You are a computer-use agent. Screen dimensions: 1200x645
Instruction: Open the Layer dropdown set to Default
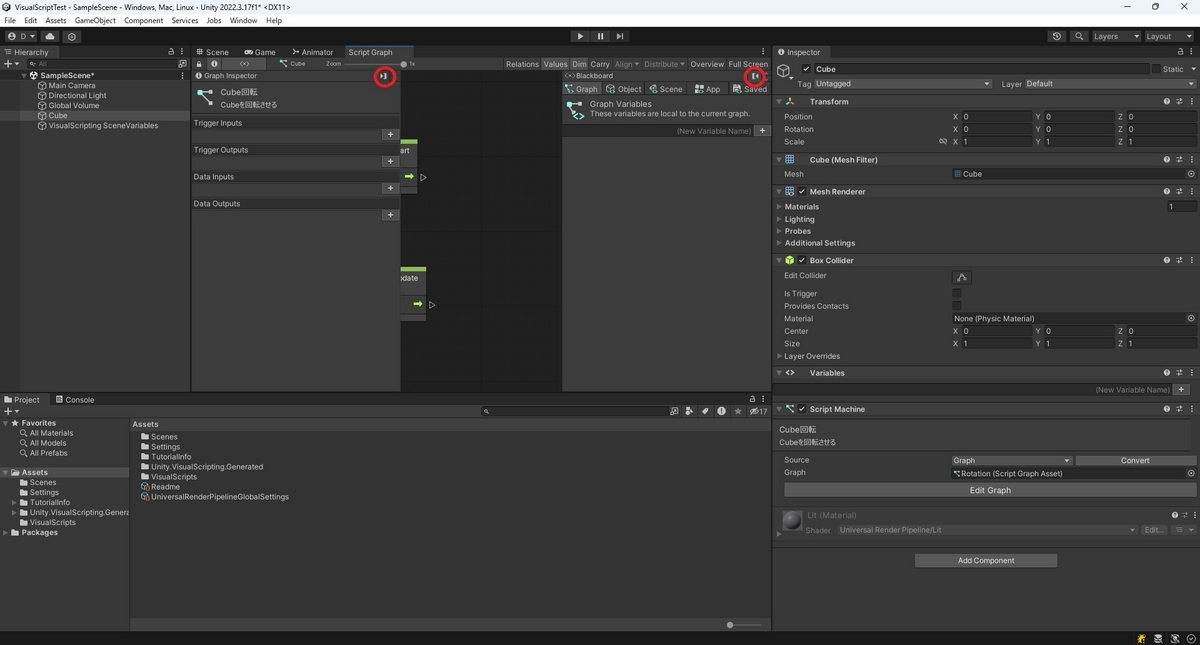coord(1109,84)
